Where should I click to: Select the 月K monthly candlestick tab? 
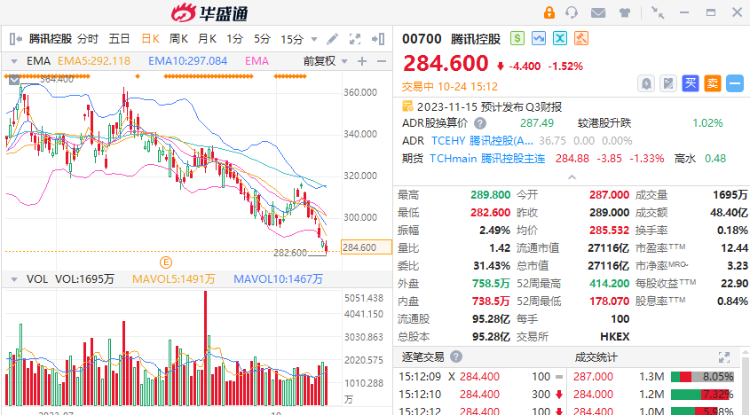(x=207, y=39)
